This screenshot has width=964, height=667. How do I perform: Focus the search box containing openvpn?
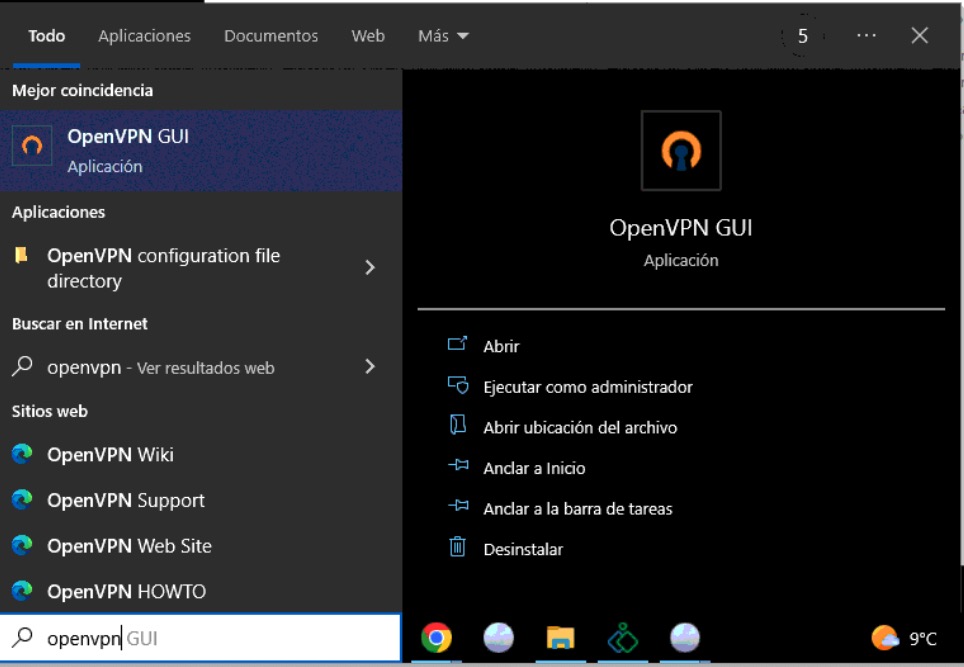(201, 638)
